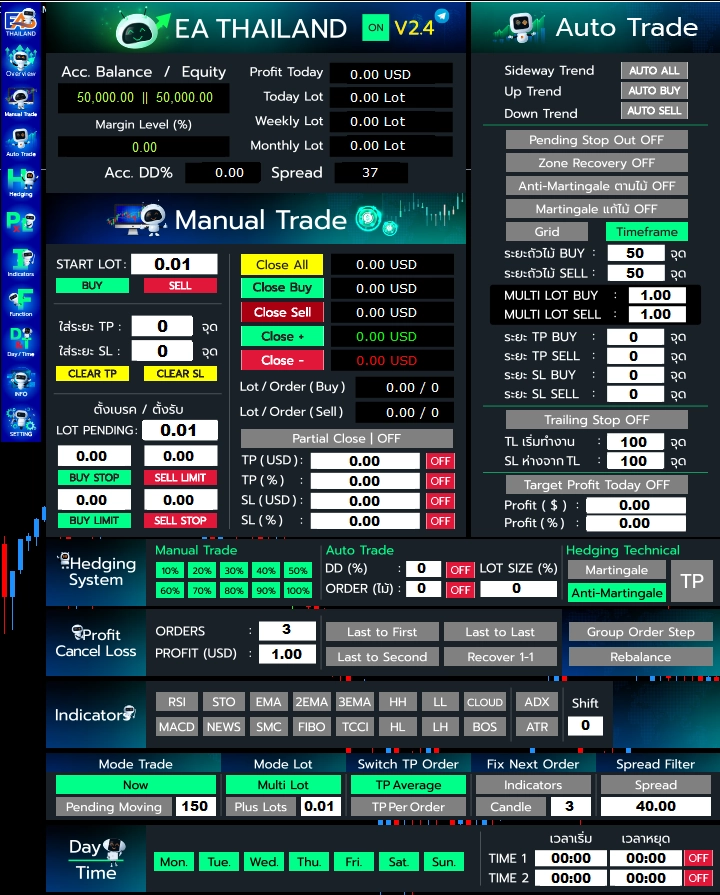720x895 pixels.
Task: Switch to the Grid tab
Action: coord(546,231)
